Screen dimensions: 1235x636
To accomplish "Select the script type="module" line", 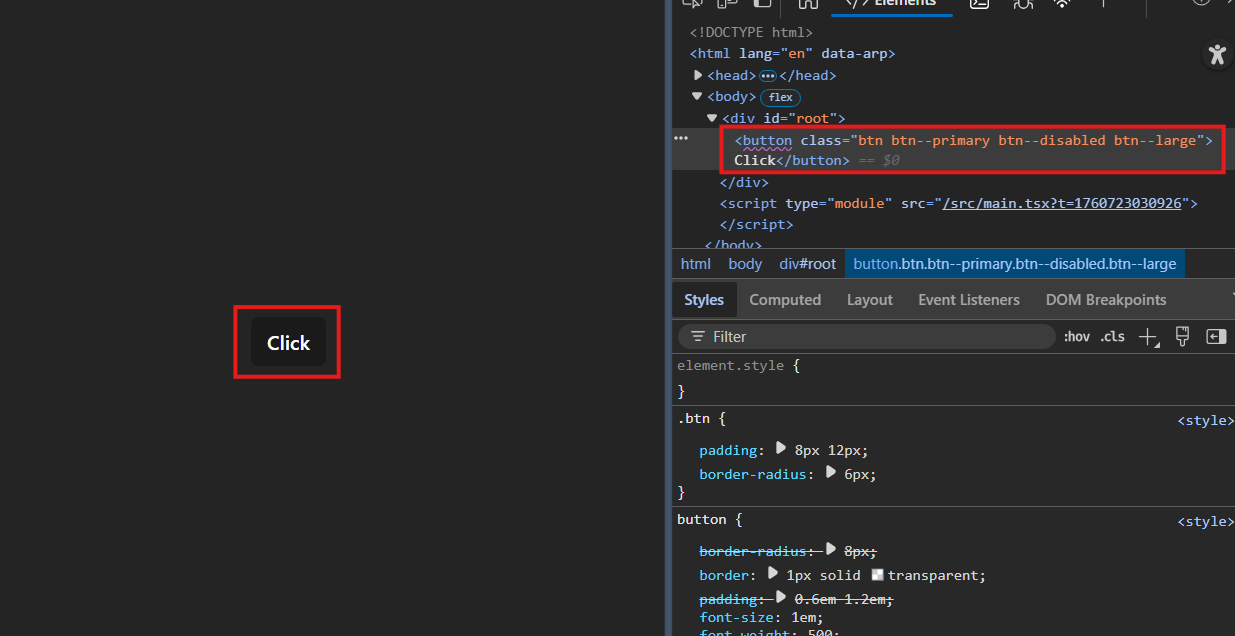I will (958, 203).
